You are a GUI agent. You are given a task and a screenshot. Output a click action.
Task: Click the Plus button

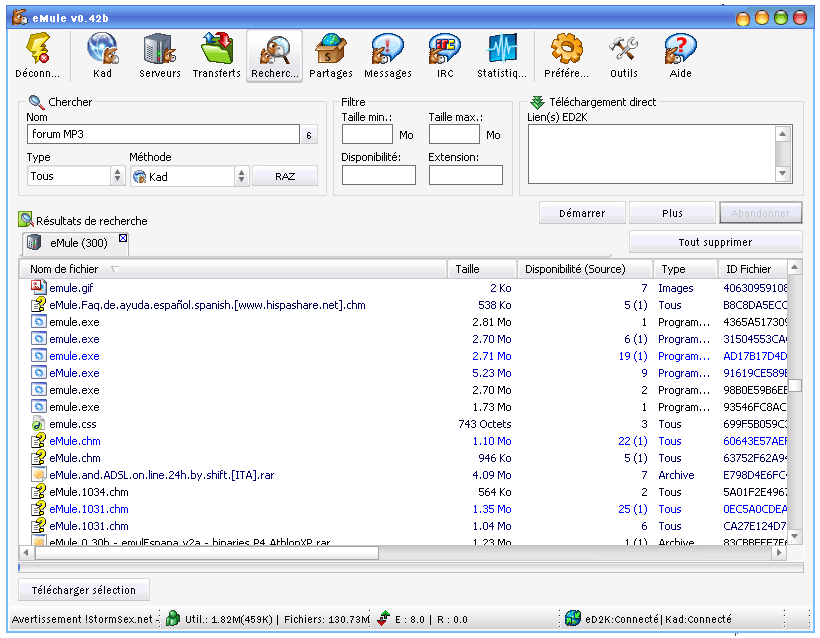[x=672, y=213]
